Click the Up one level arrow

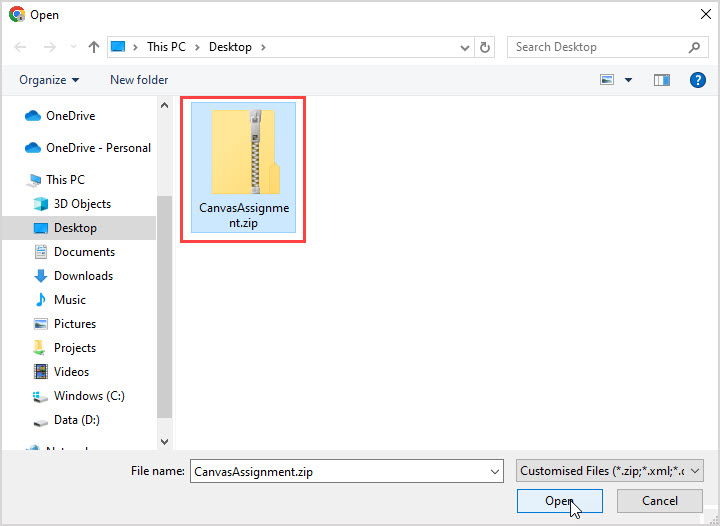coord(93,47)
